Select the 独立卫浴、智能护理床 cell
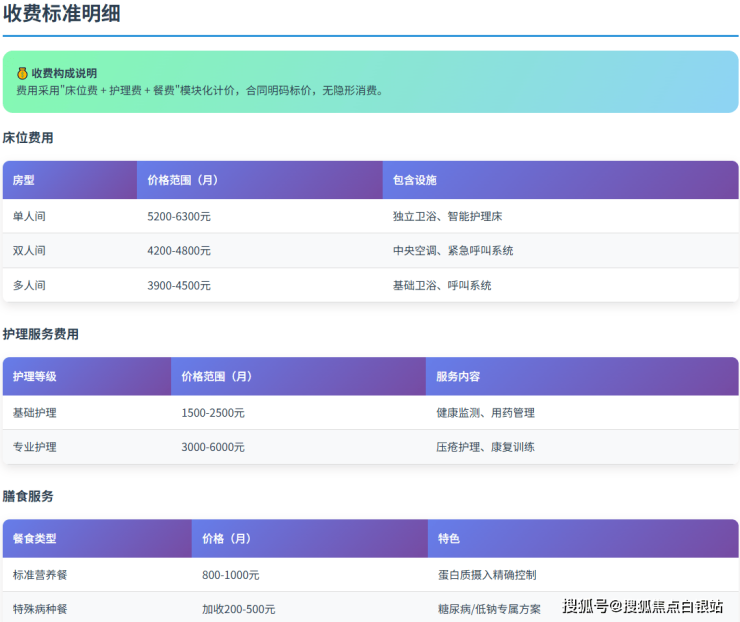Screen dimensions: 740x622 coord(453,216)
